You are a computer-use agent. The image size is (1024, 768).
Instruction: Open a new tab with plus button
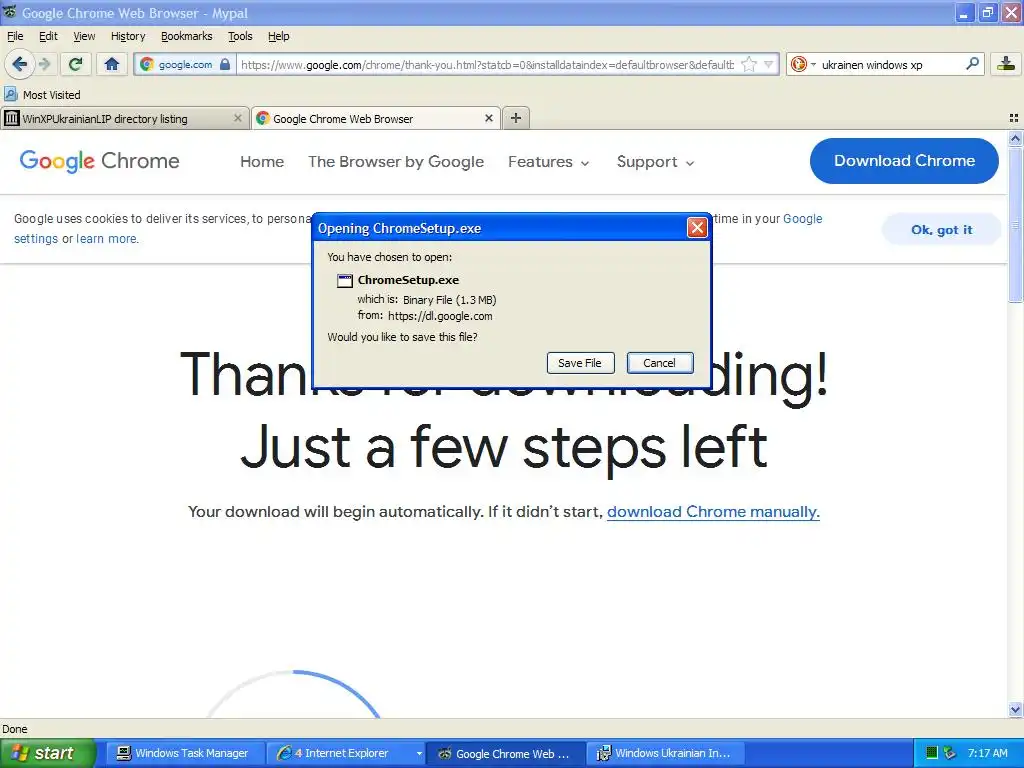[516, 118]
